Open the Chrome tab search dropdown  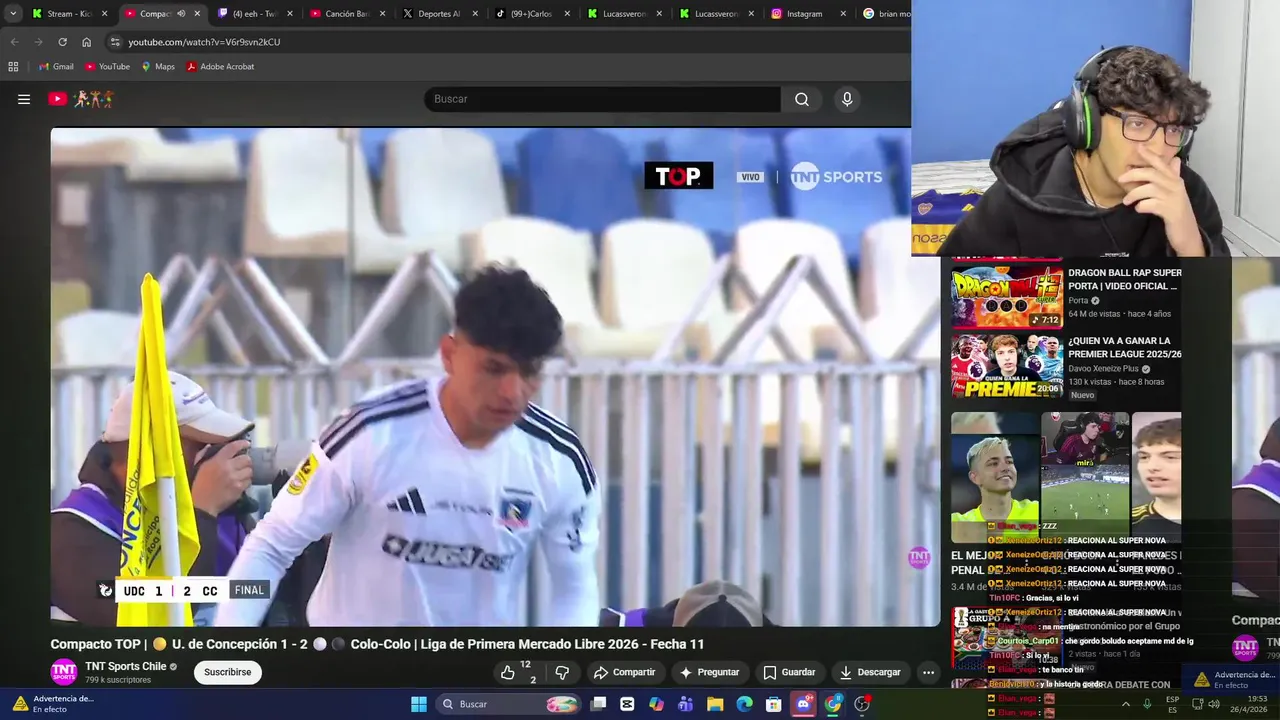[x=13, y=14]
